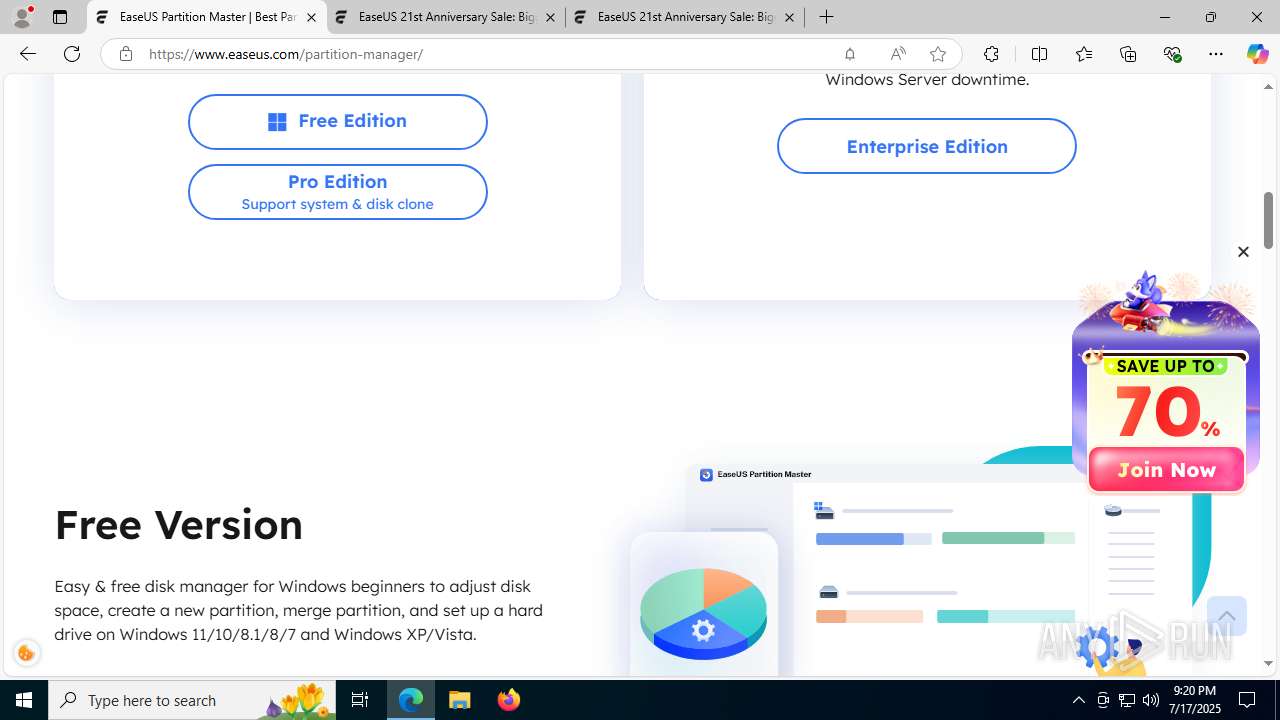Open the cookie settings icon
This screenshot has height=720, width=1280.
coord(27,654)
